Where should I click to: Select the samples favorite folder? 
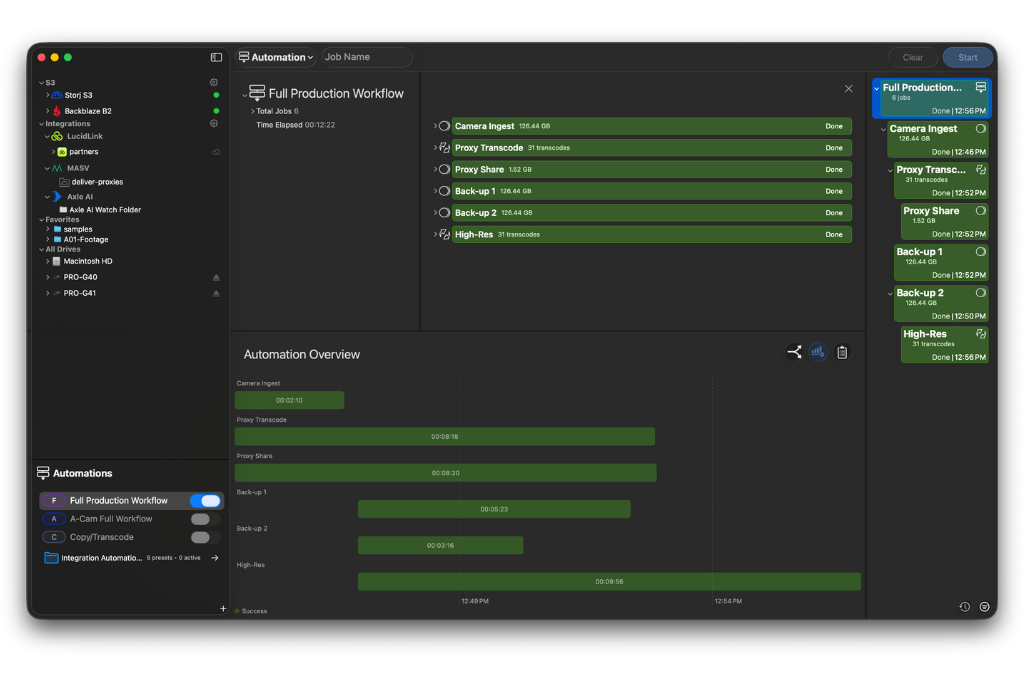tap(78, 229)
